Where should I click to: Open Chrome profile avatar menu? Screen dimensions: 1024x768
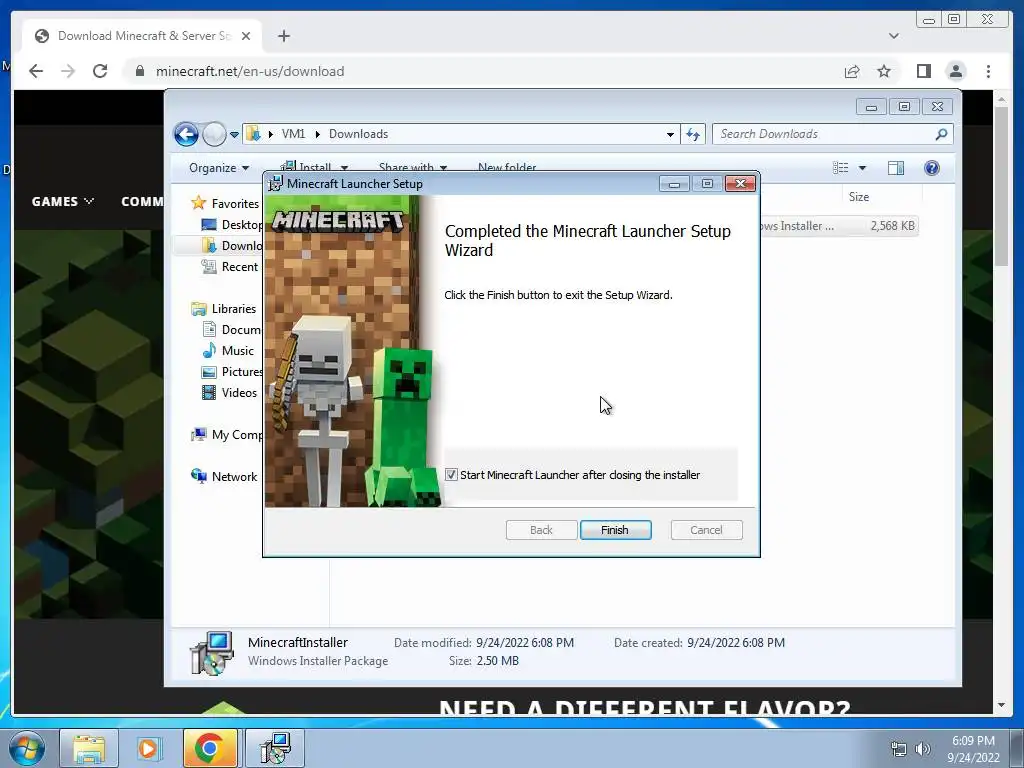955,71
